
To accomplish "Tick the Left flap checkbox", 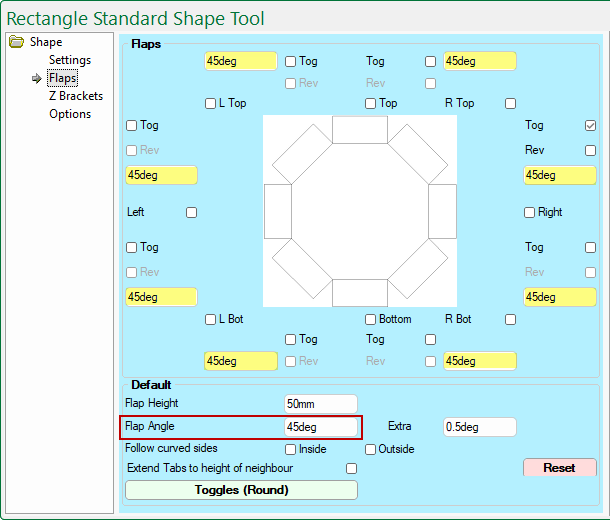I will point(191,212).
